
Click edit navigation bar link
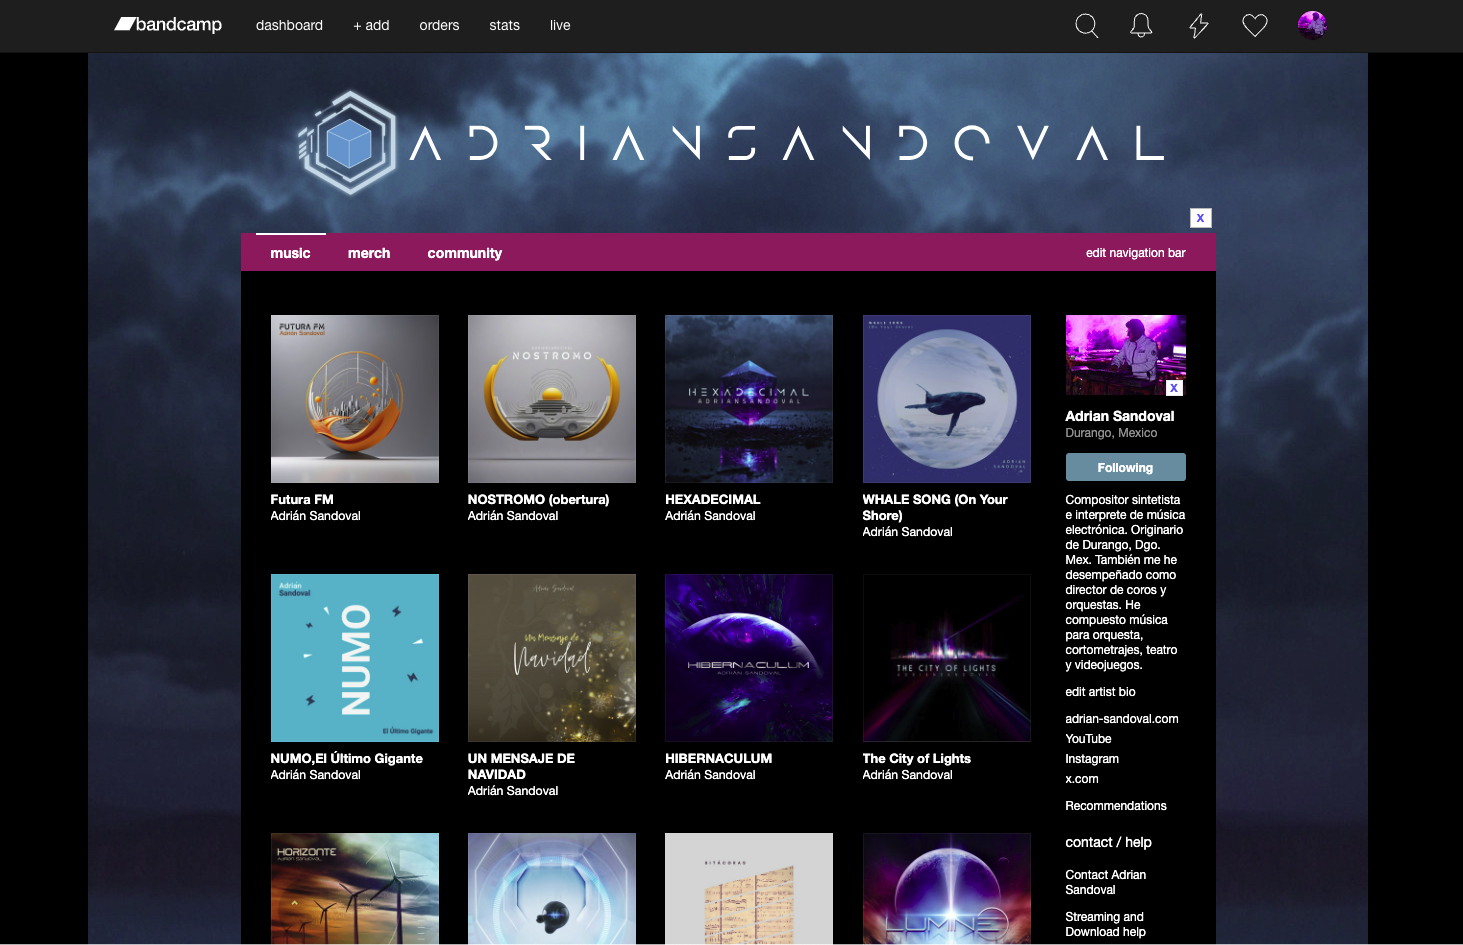pos(1135,253)
